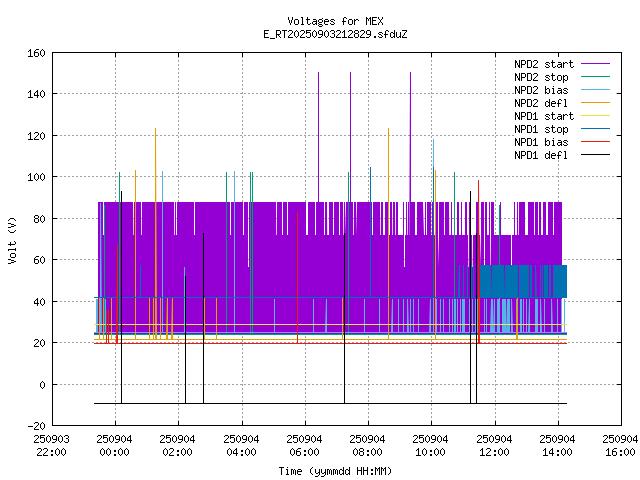Click the "Volt (V)" y-axis label

pyautogui.click(x=13, y=240)
